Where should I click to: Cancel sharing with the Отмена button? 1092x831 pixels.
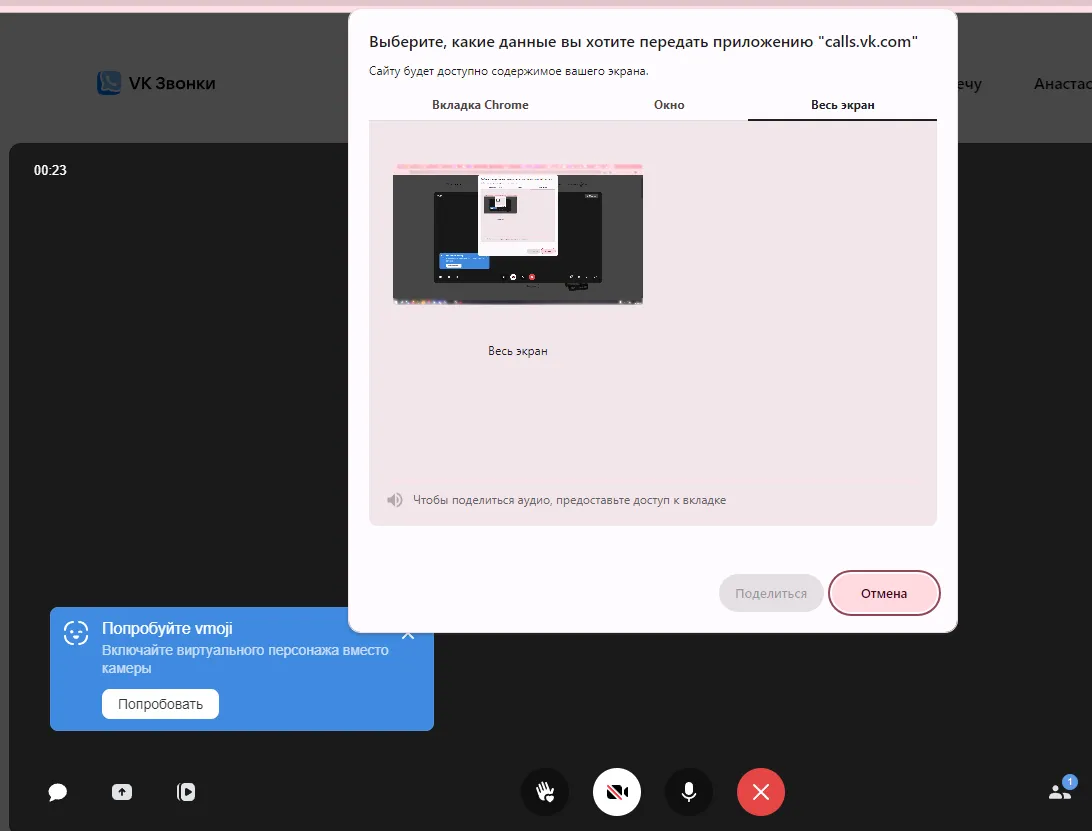coord(884,593)
